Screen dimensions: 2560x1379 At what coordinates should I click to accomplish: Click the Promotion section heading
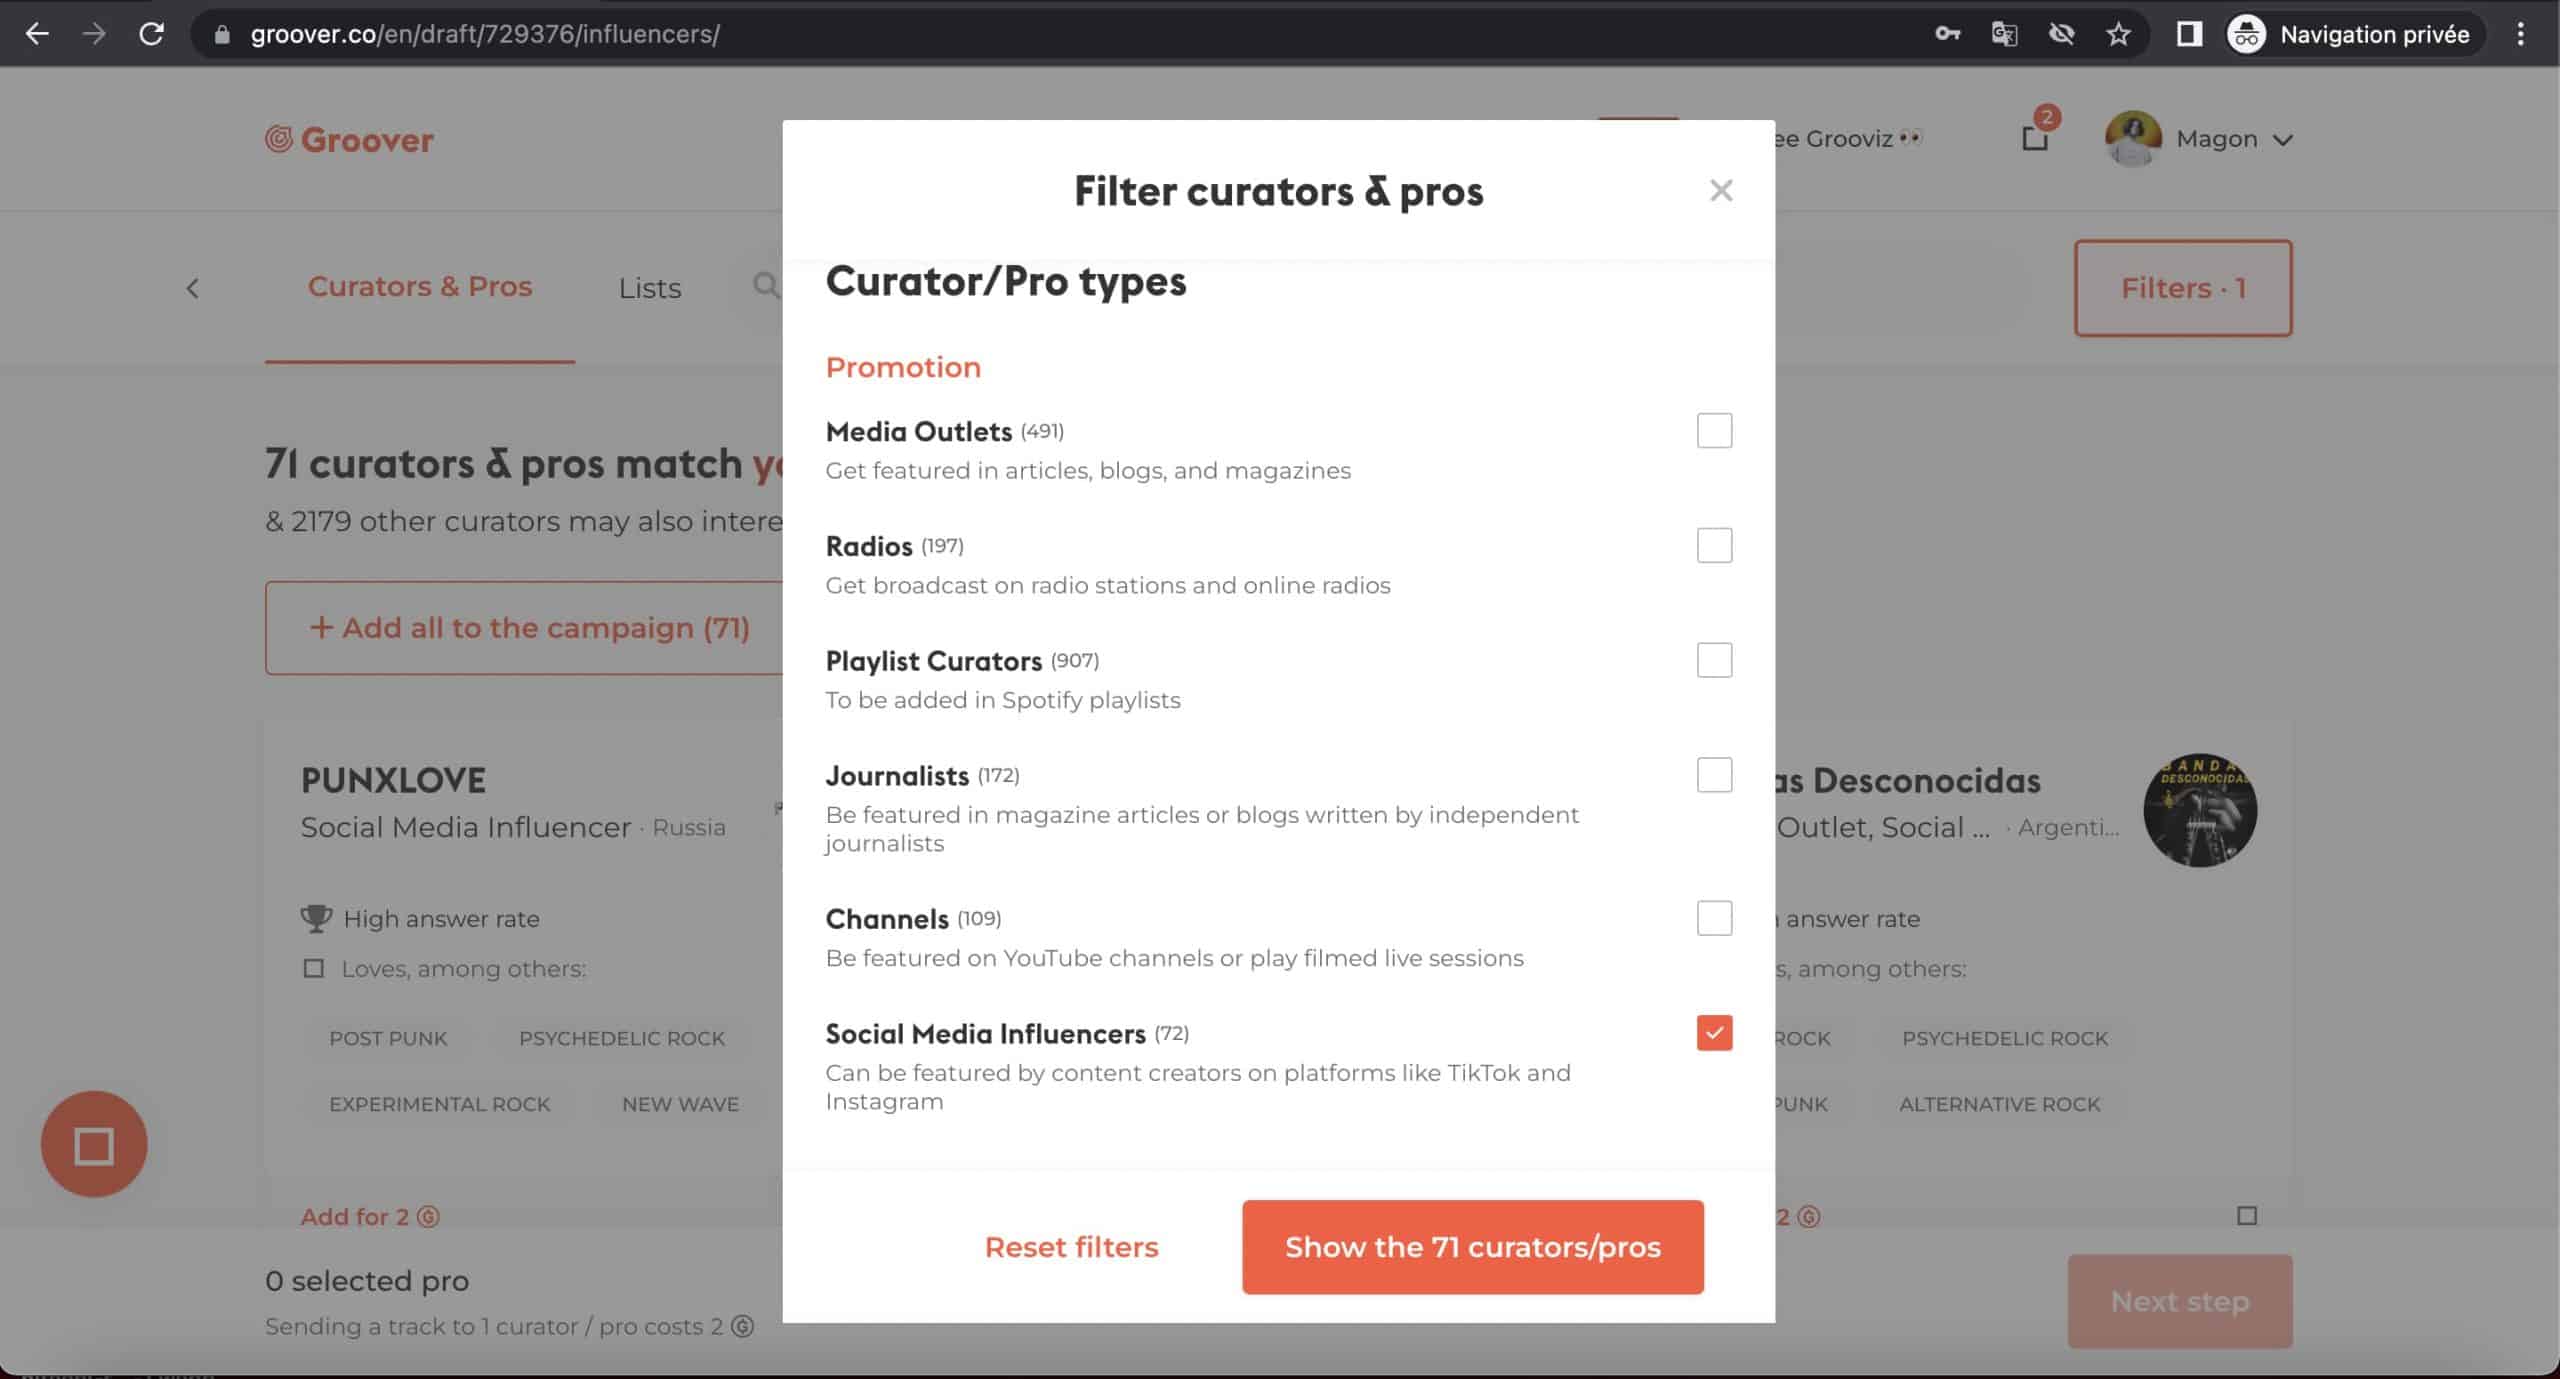pos(903,367)
